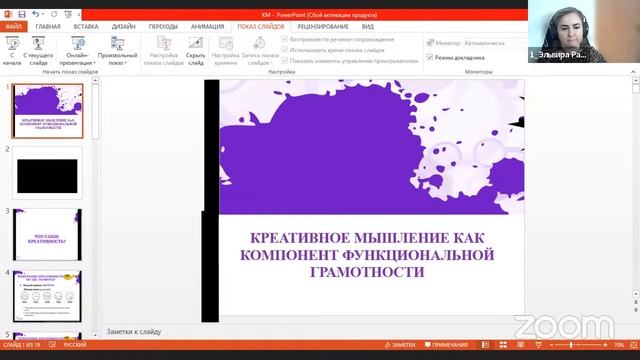Switch to the ВСТАВКА tab
This screenshot has width=640, height=360.
(x=86, y=27)
